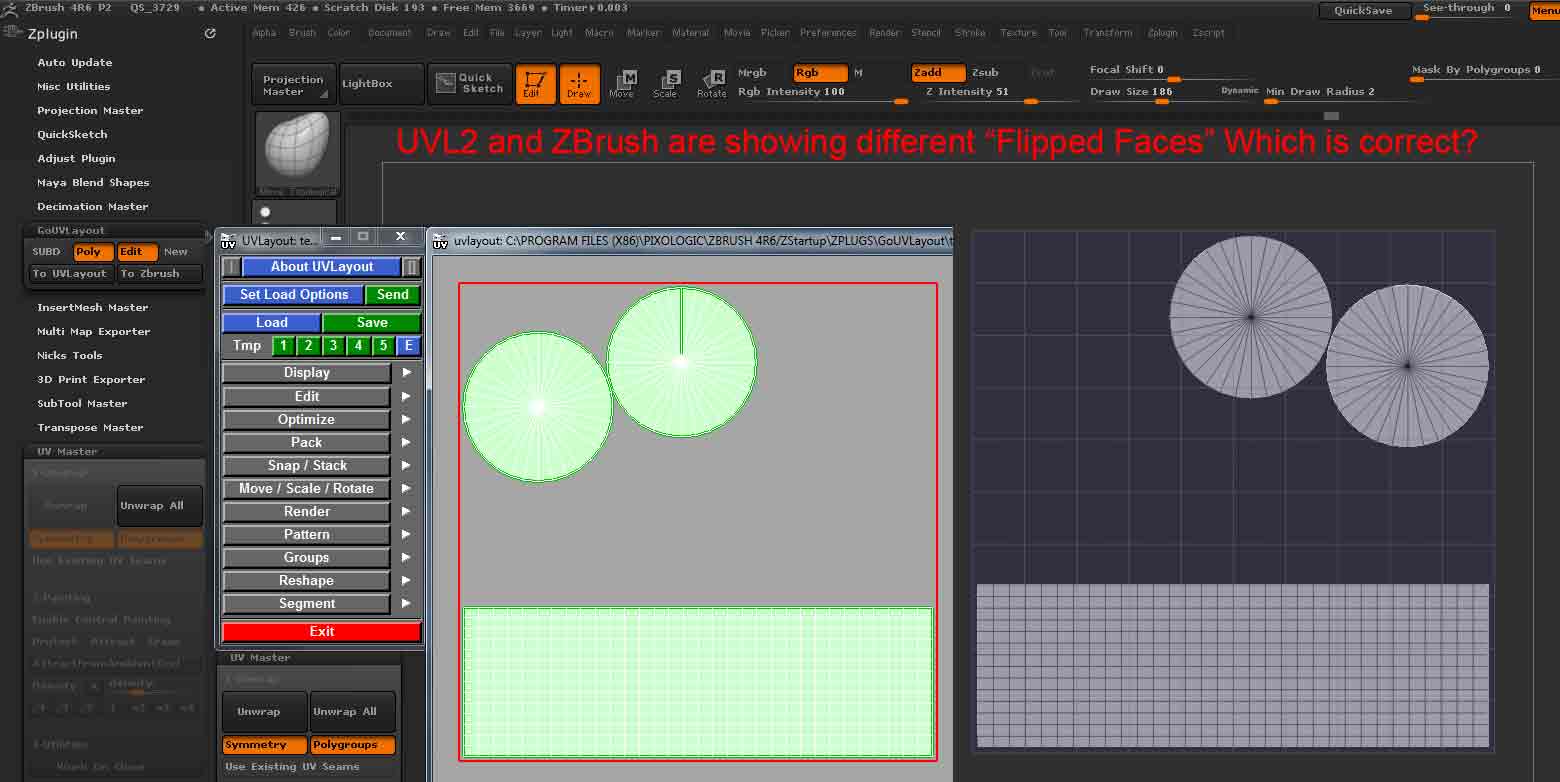Viewport: 1560px width, 782px height.
Task: Toggle Zadd sculpting mode
Action: [x=937, y=72]
